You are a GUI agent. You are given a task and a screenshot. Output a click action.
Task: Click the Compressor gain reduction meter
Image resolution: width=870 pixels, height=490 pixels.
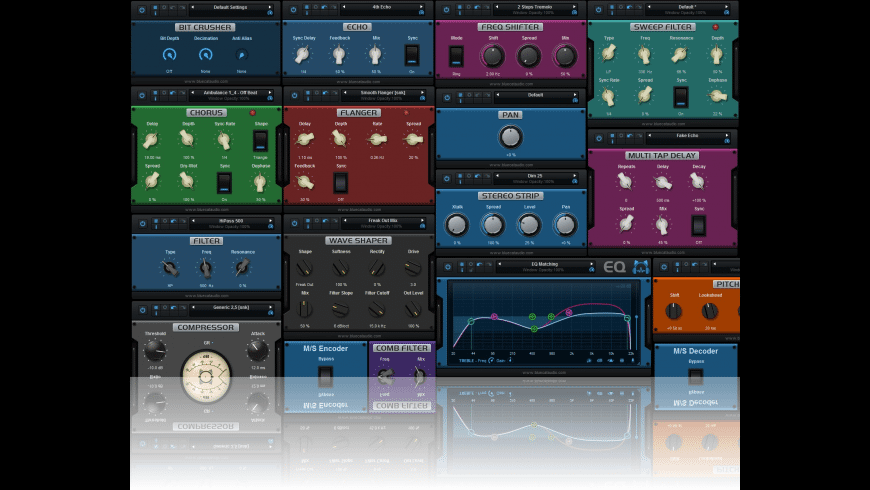click(x=206, y=376)
